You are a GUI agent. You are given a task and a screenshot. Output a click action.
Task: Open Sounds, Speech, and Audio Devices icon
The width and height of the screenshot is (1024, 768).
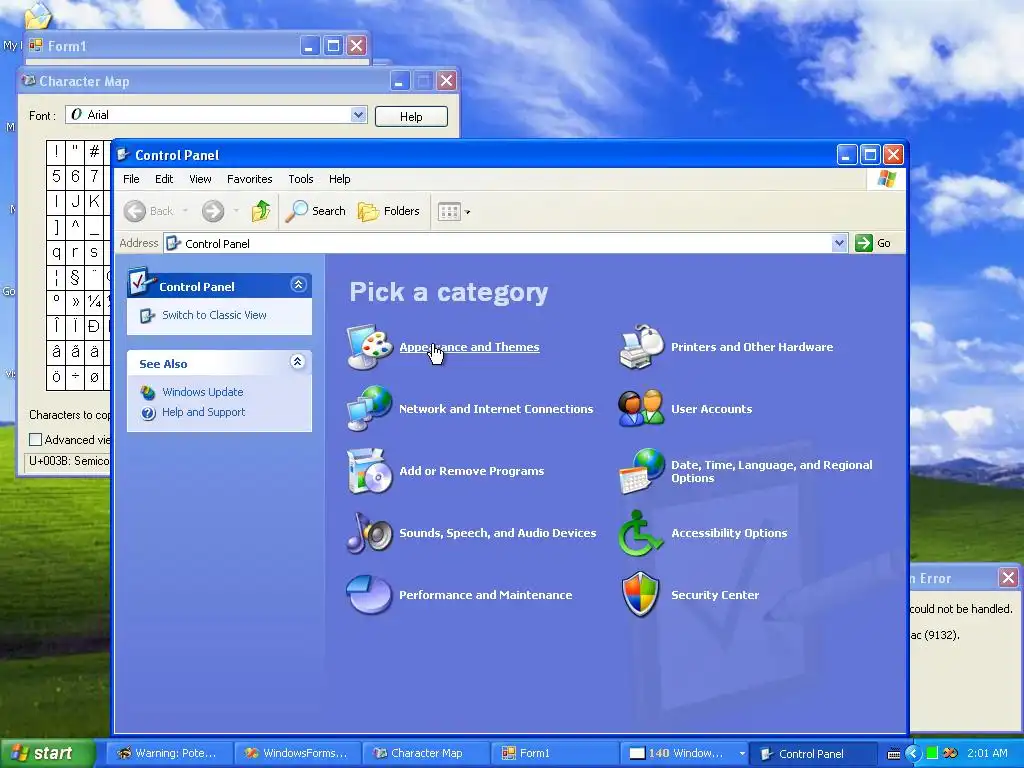(370, 533)
